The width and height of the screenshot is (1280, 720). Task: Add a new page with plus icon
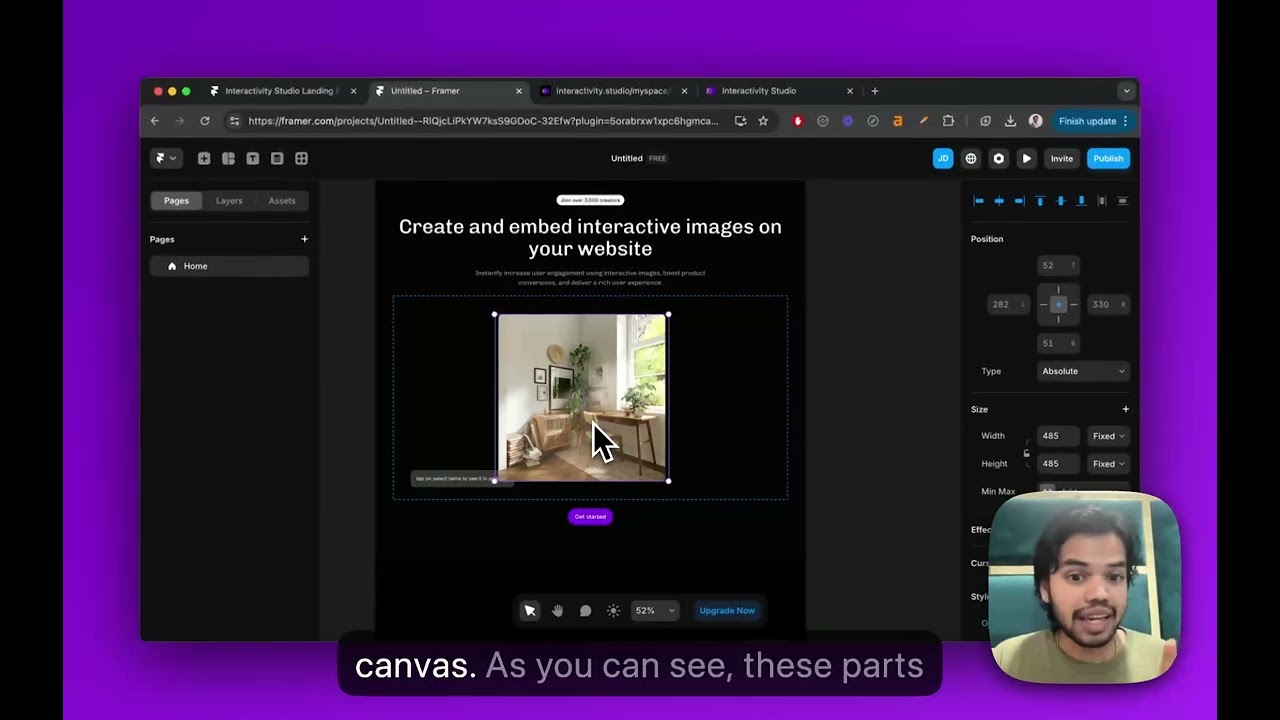(x=304, y=239)
